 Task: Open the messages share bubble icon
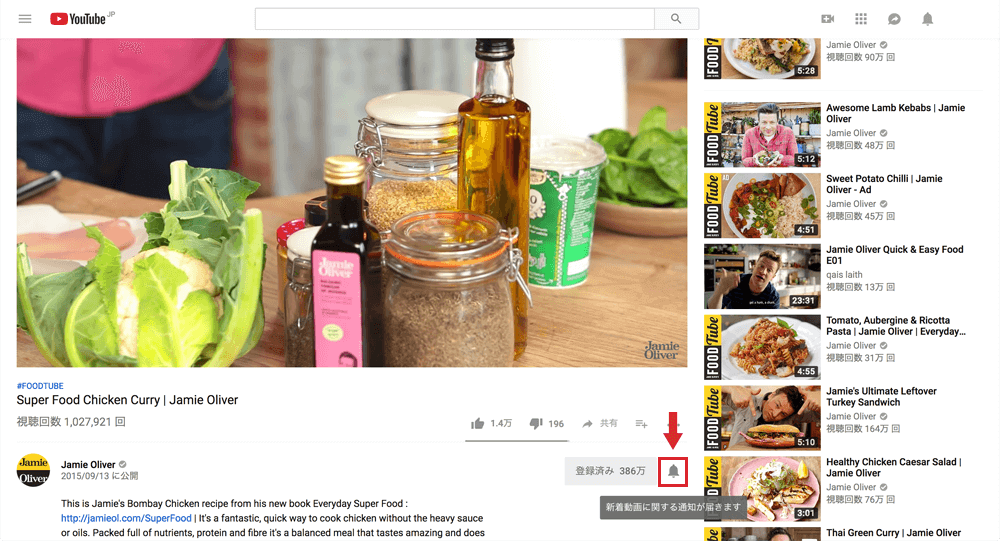click(894, 19)
